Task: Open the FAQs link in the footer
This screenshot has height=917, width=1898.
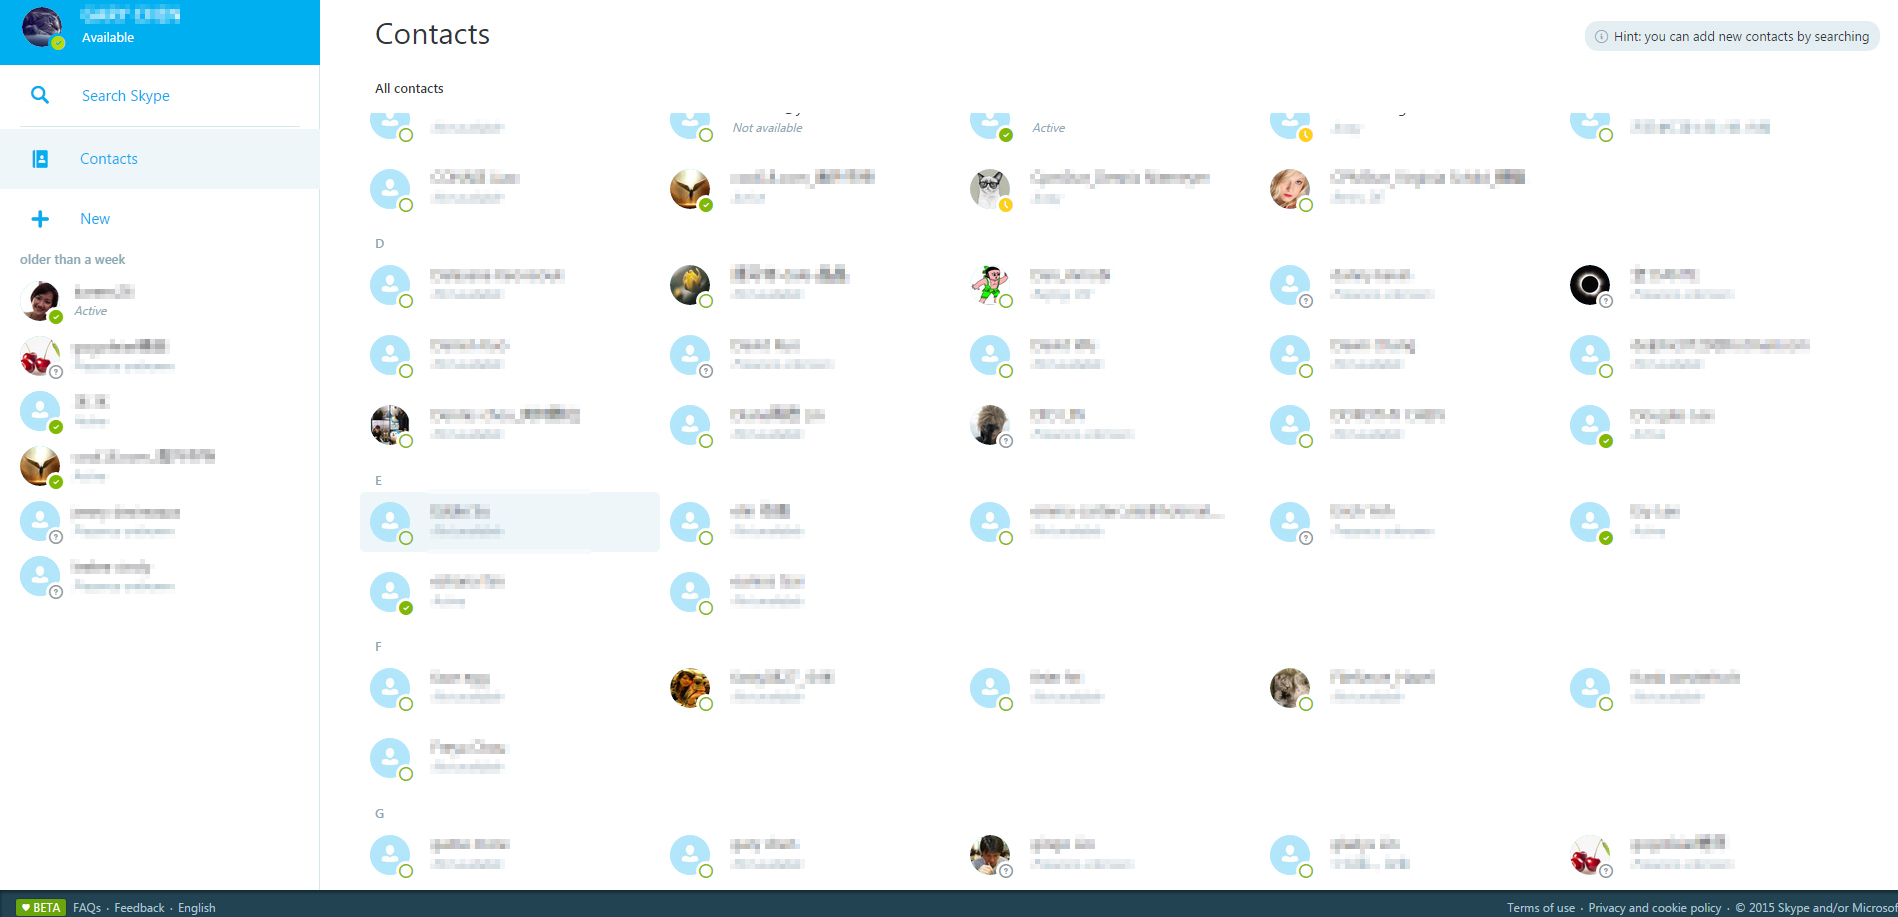Action: [x=87, y=908]
